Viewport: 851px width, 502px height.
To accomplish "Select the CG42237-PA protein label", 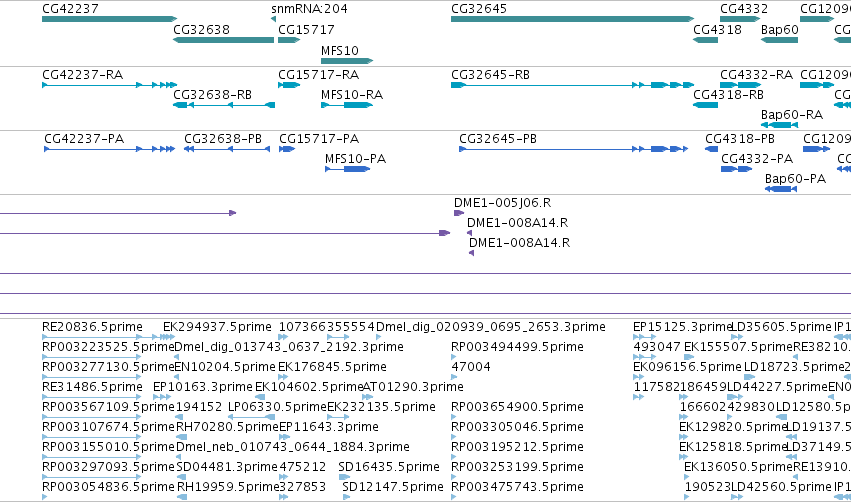I will (84, 139).
